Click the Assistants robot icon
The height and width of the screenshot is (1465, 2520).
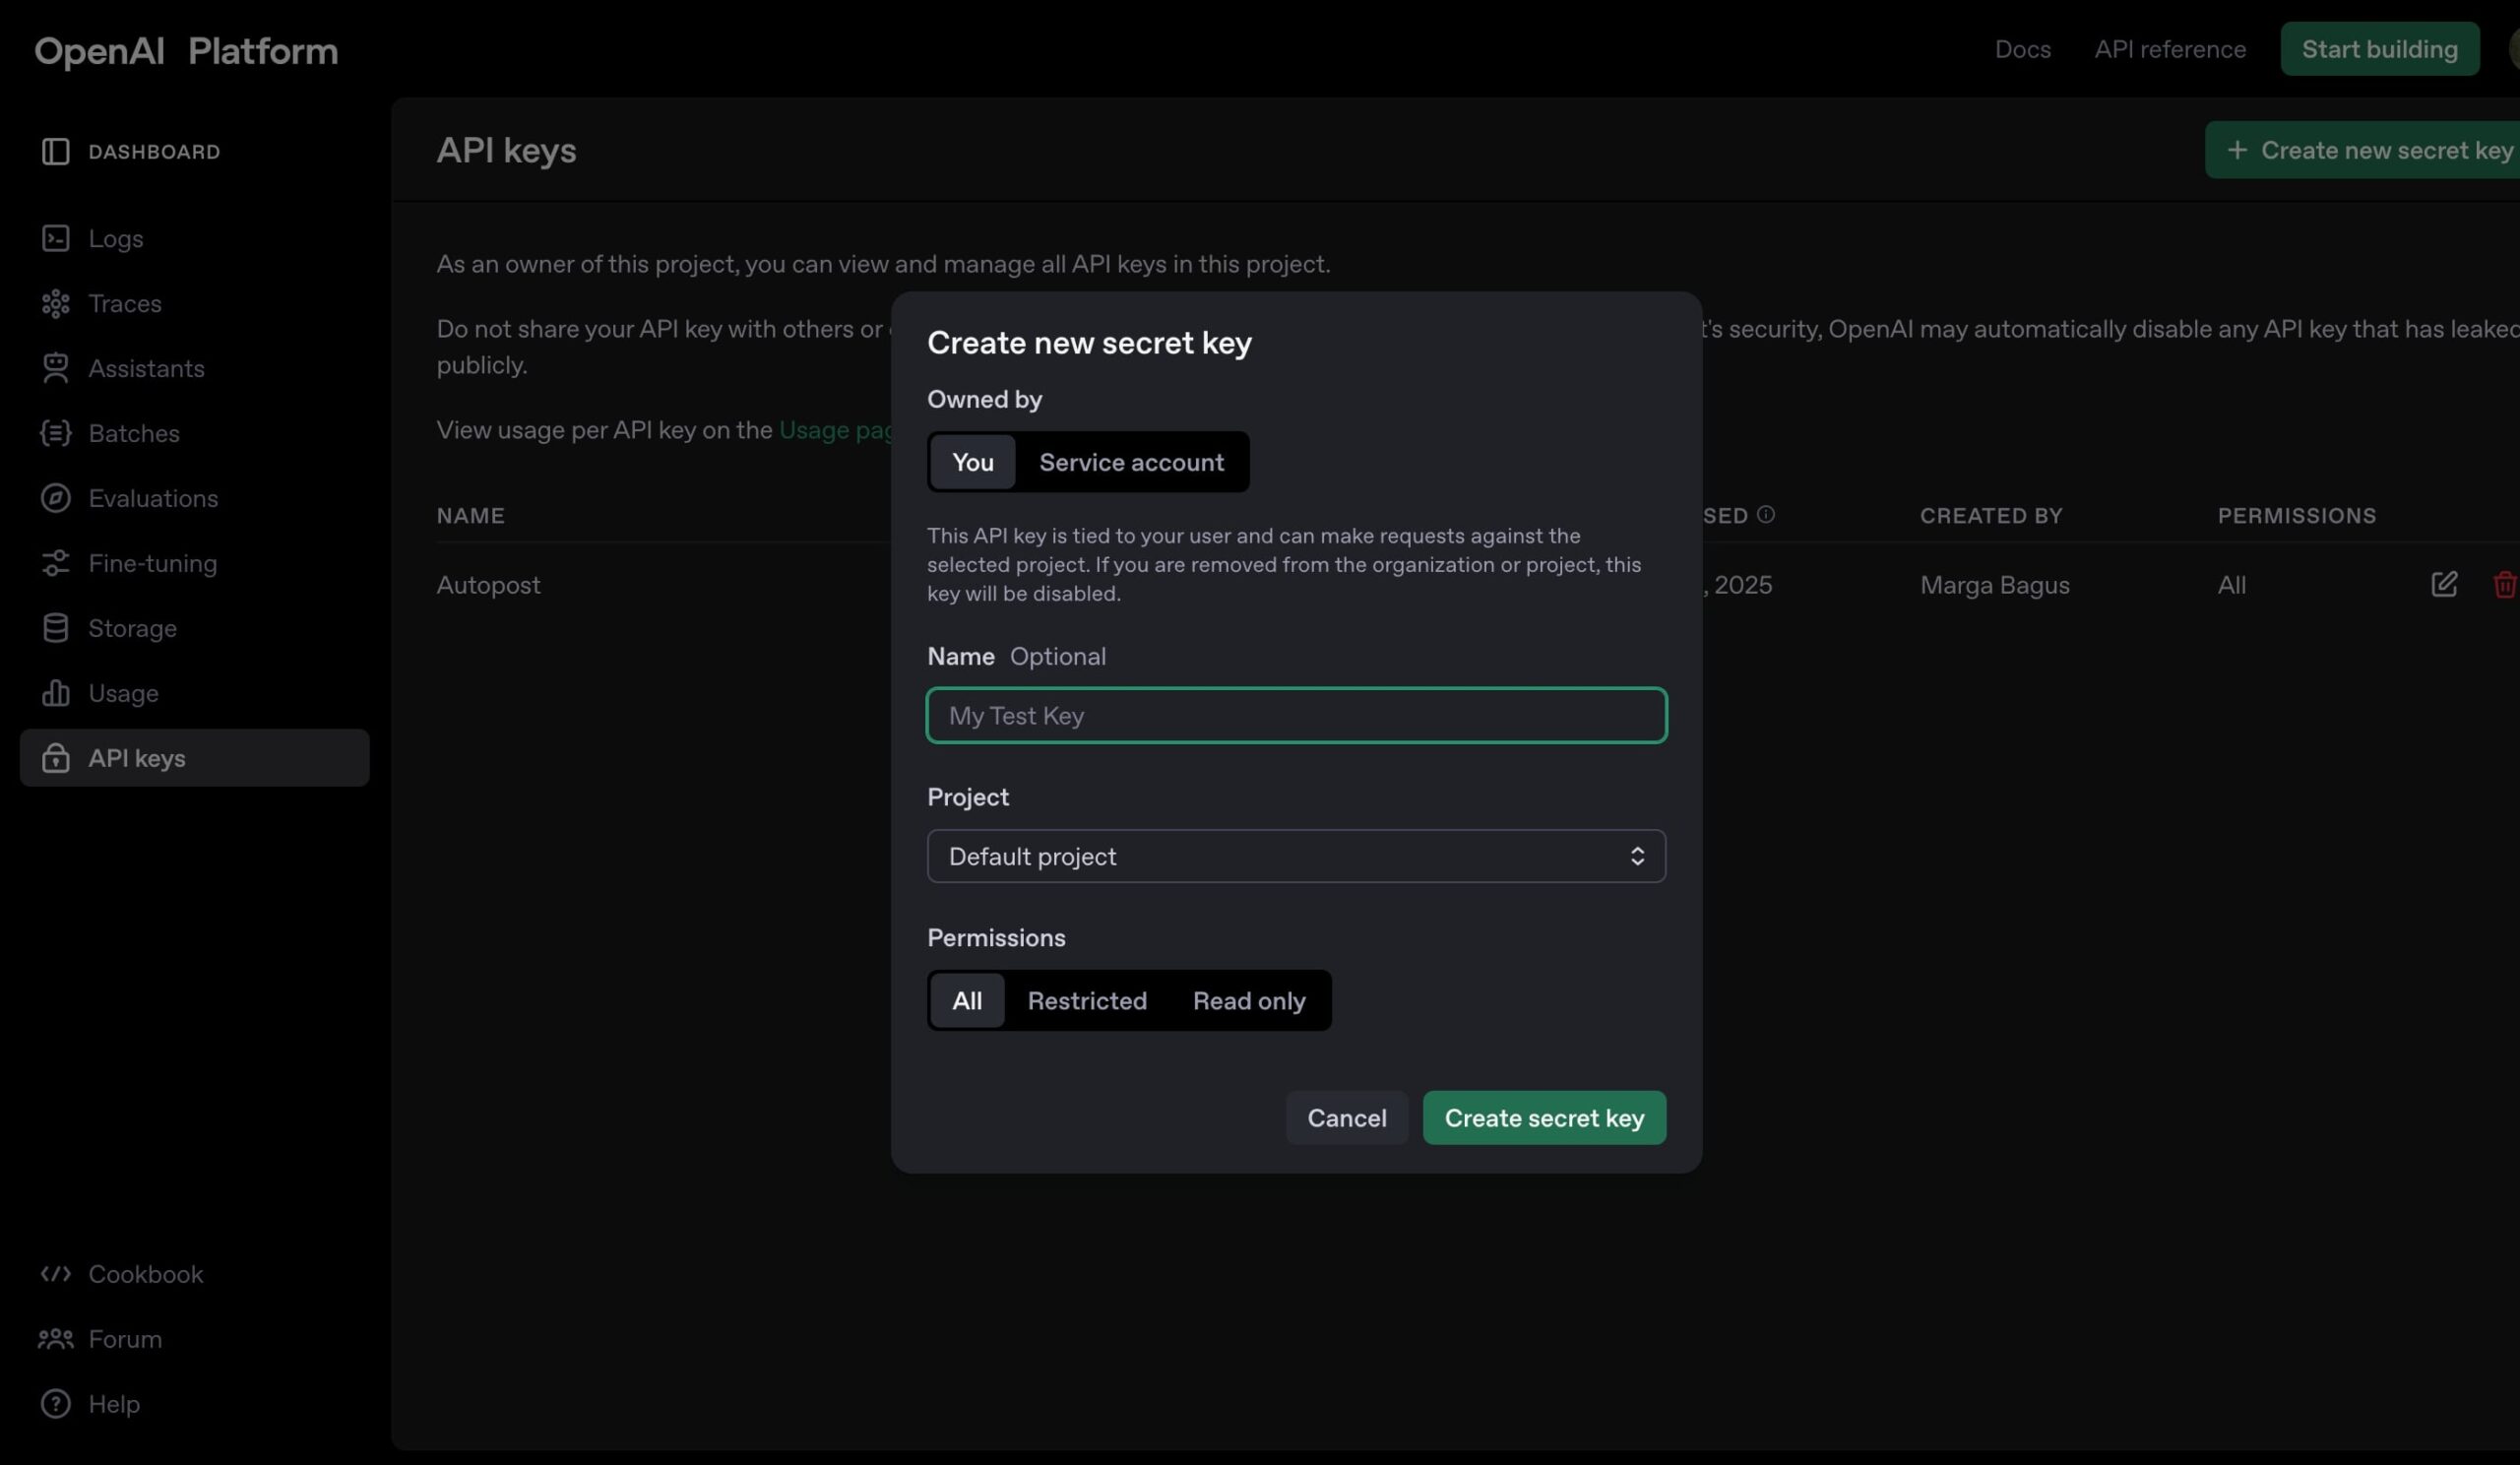pos(55,368)
